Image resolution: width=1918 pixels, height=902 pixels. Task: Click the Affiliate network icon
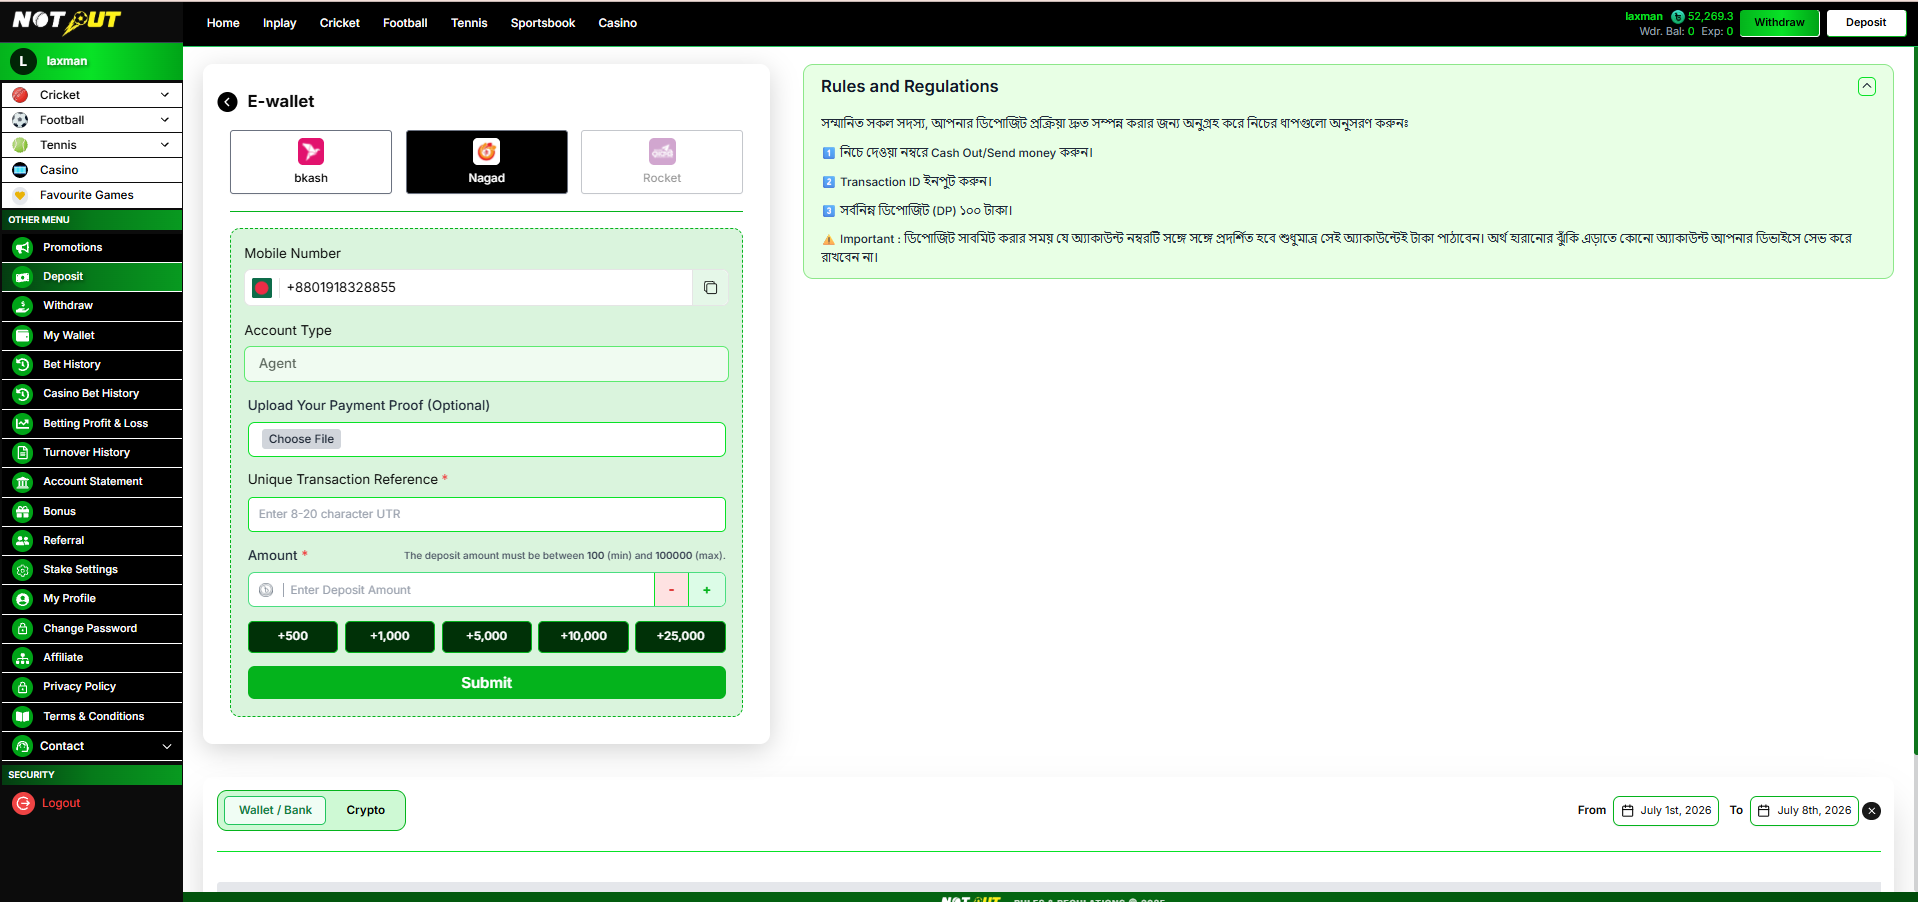(23, 658)
